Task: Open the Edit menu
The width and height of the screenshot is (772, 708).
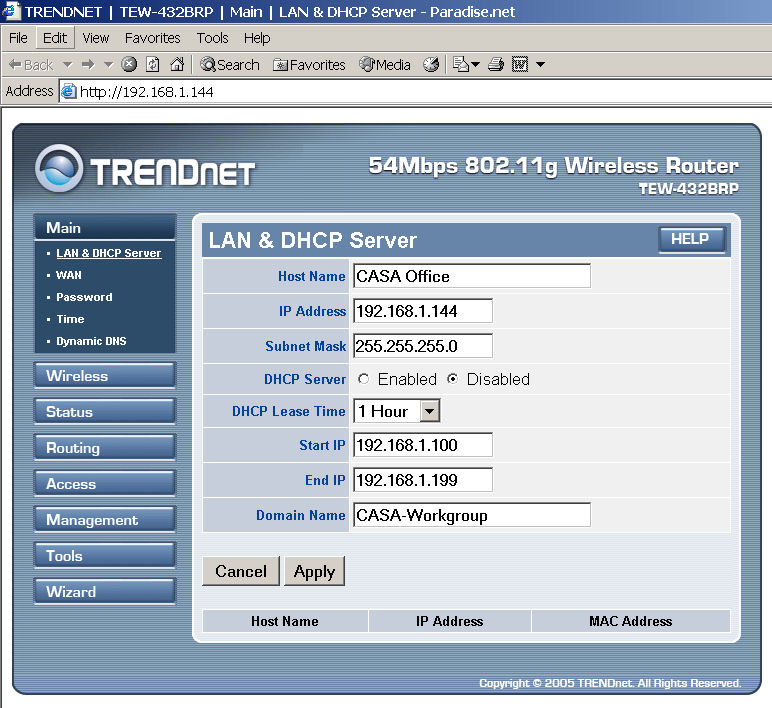Action: pos(55,38)
